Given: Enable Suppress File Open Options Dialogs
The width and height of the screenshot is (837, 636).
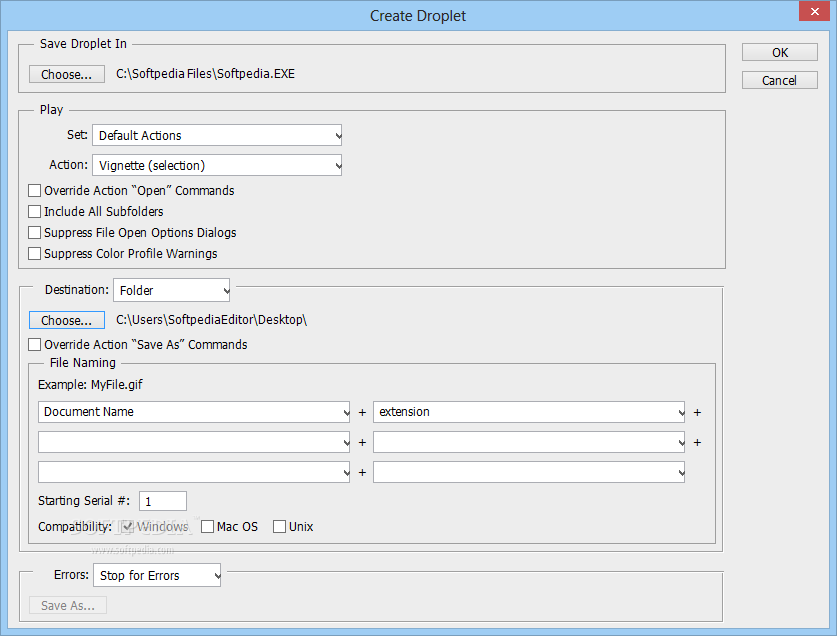Looking at the screenshot, I should [35, 233].
